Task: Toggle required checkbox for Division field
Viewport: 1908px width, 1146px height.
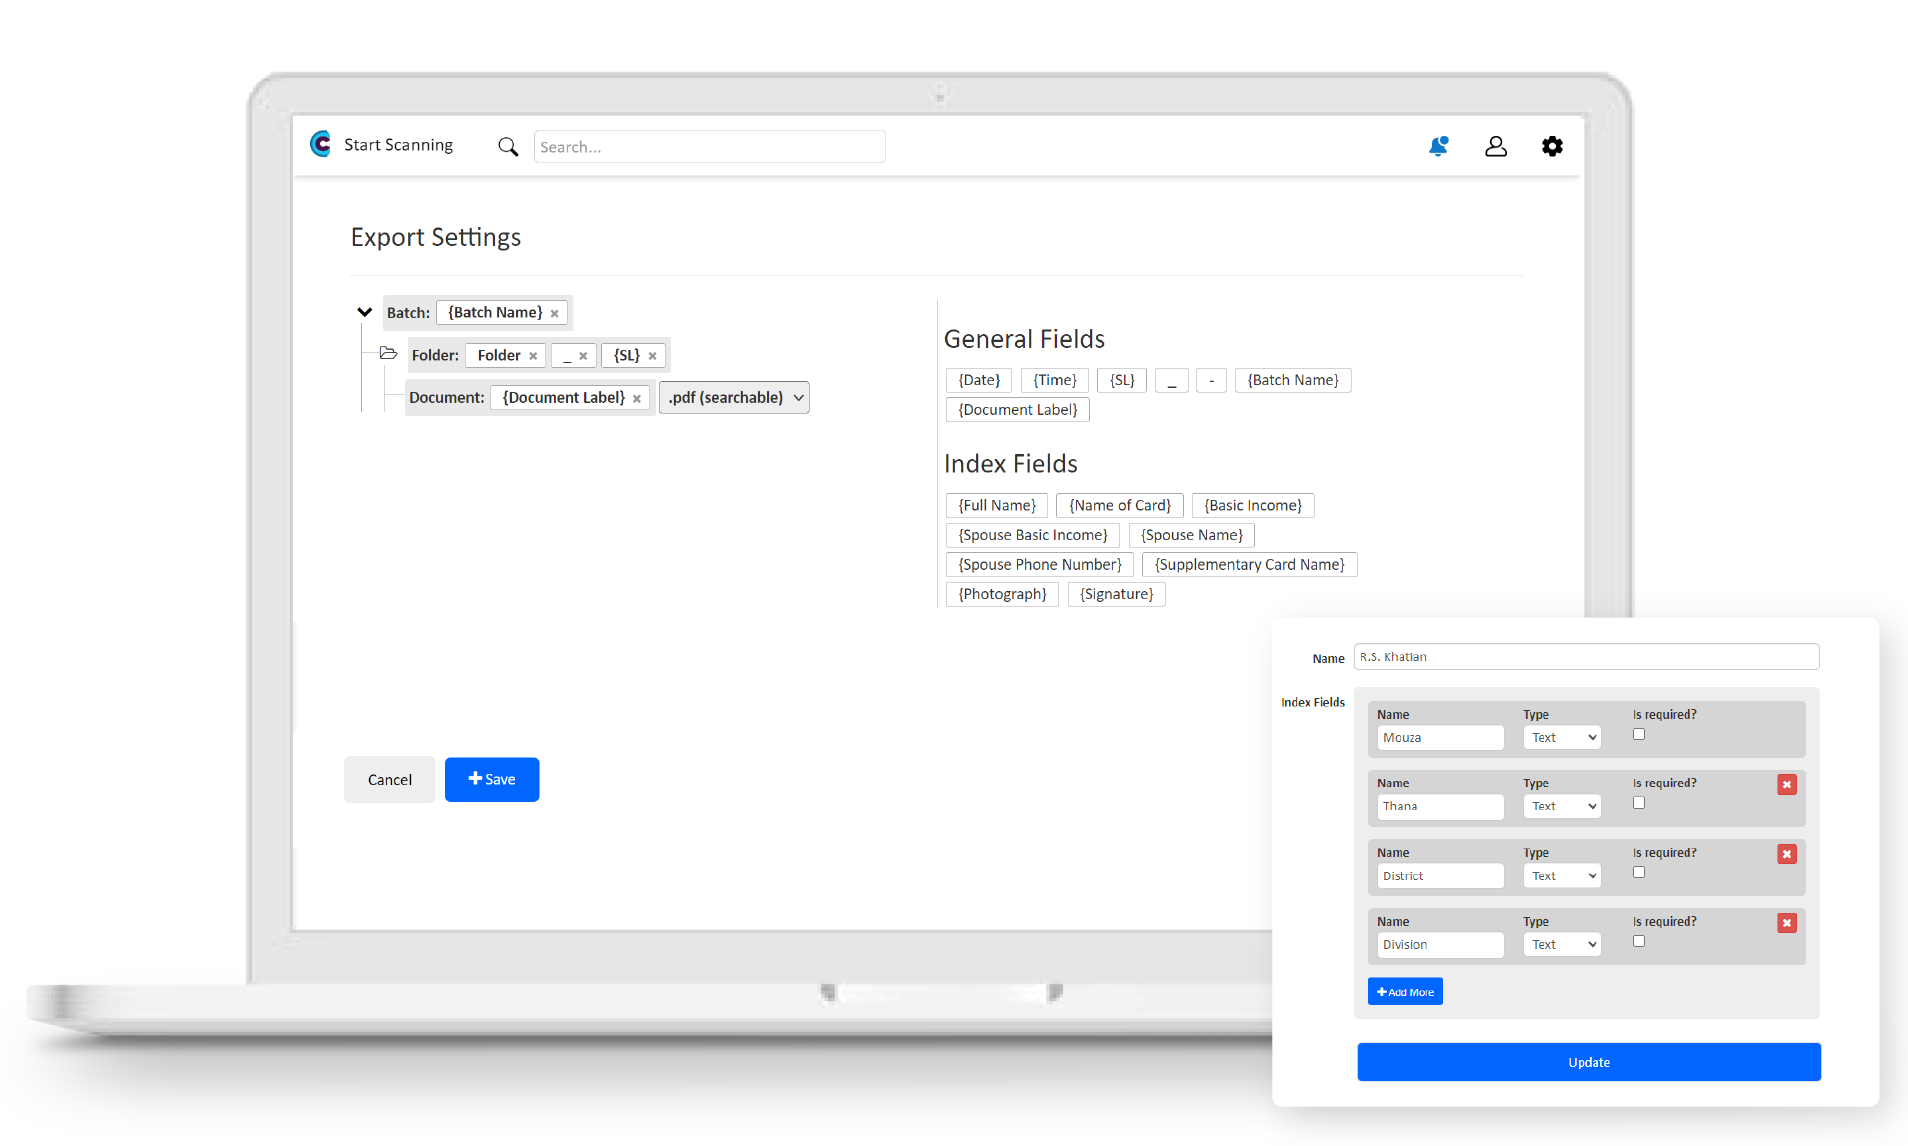Action: (1639, 941)
